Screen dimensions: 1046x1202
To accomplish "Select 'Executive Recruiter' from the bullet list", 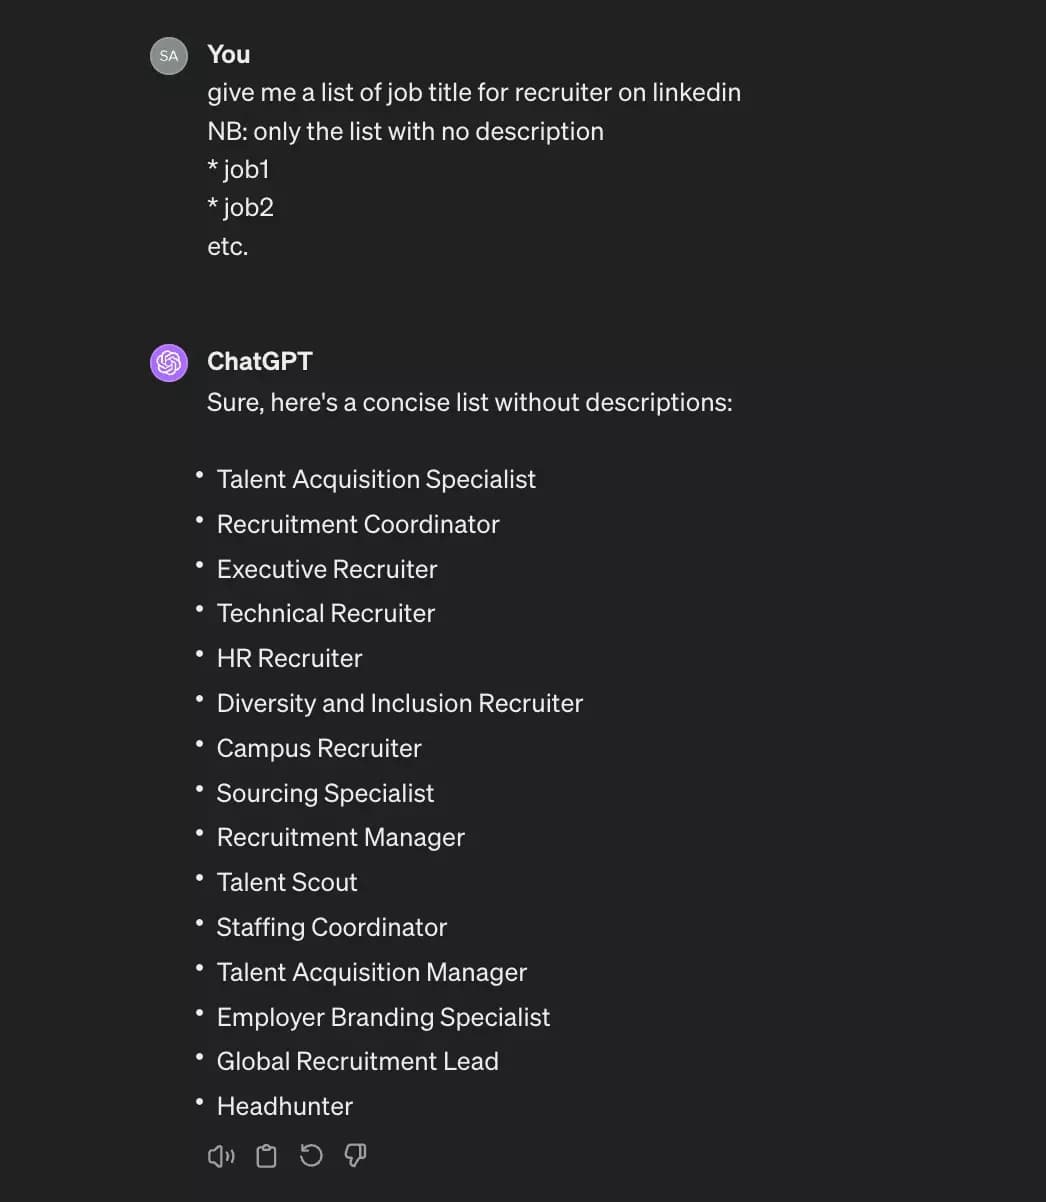I will click(x=327, y=569).
